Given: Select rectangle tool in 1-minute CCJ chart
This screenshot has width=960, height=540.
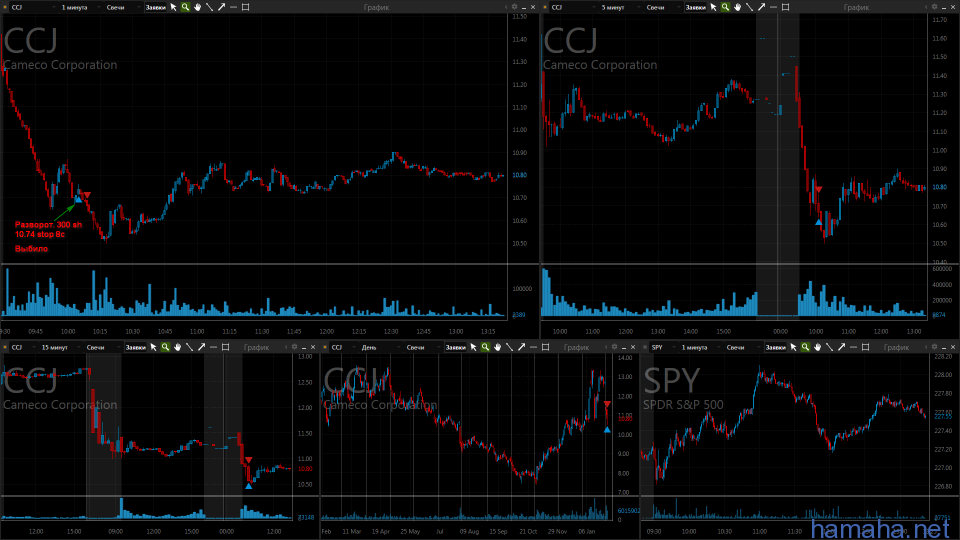Looking at the screenshot, I should pyautogui.click(x=246, y=7).
